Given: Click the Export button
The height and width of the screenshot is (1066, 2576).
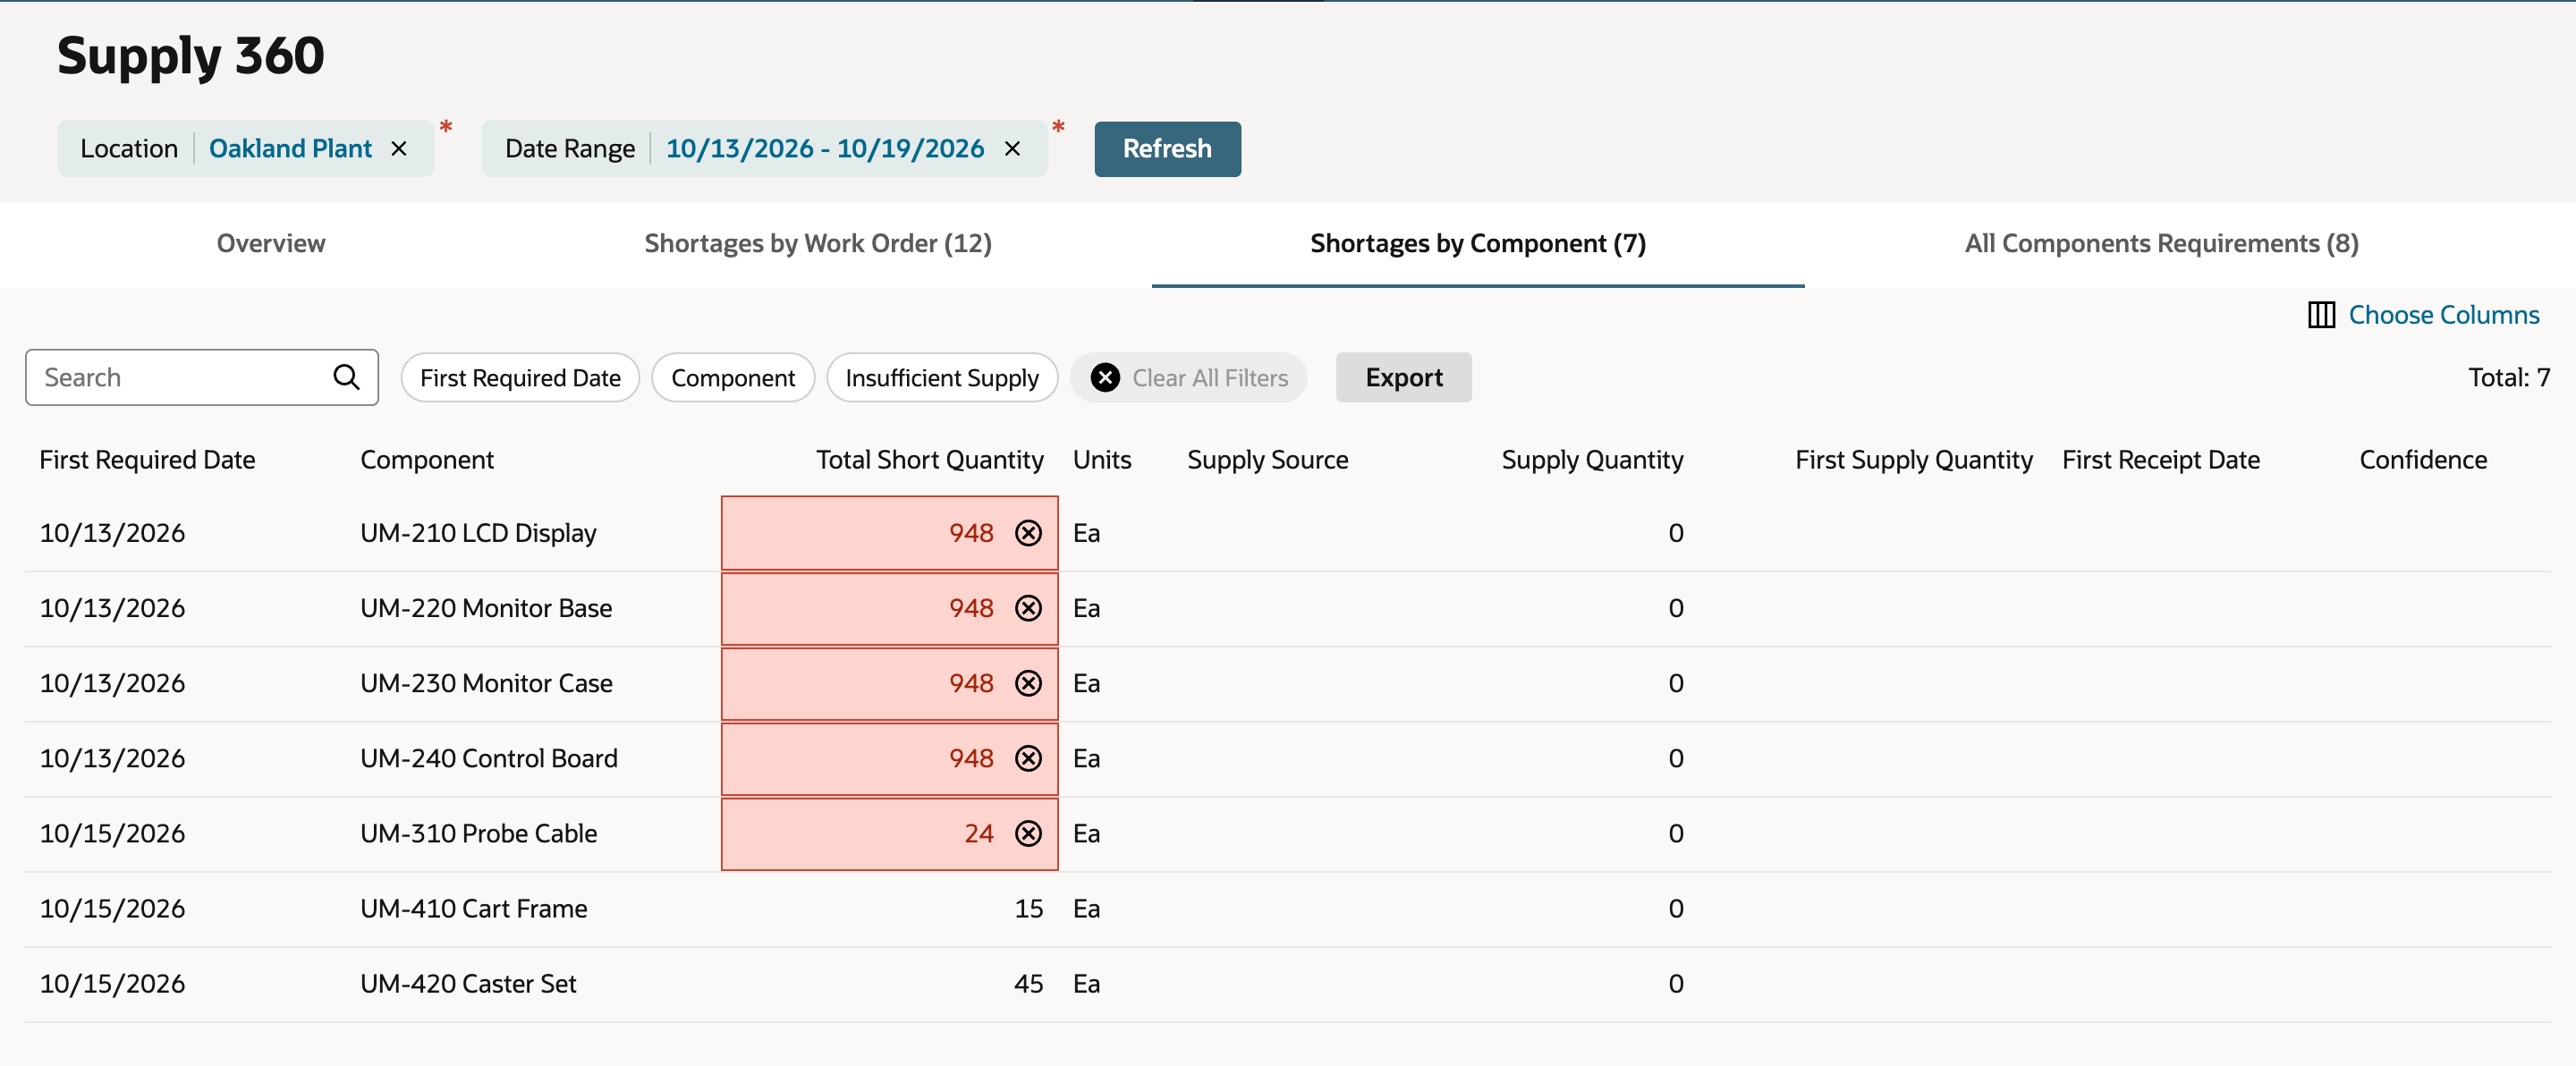Looking at the screenshot, I should 1403,377.
